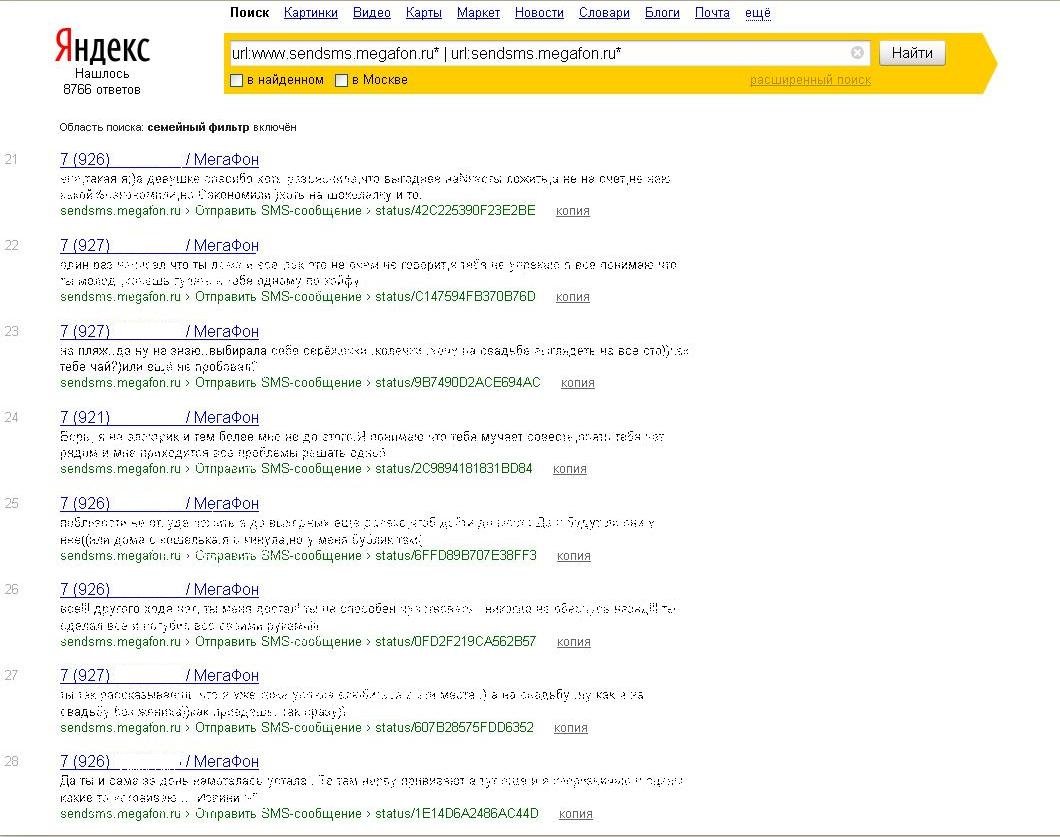The height and width of the screenshot is (837, 1060).
Task: Open result 28 title link
Action: (160, 761)
